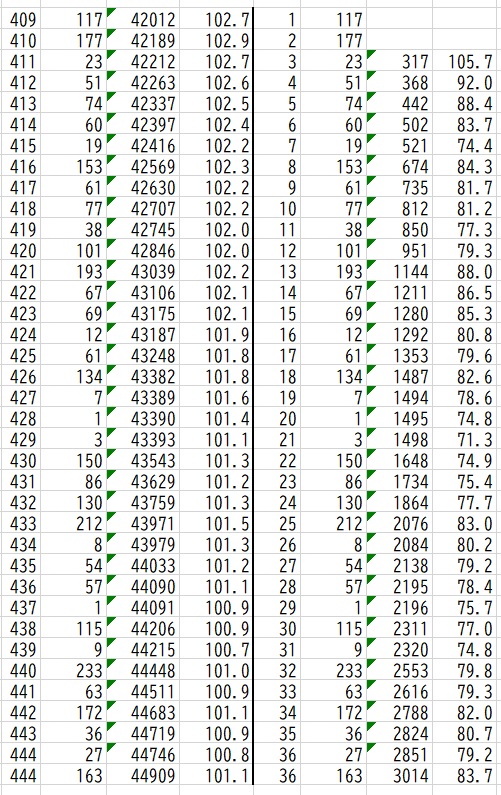This screenshot has height=795, width=501.
Task: Click cell with value 44909
Action: [143, 775]
